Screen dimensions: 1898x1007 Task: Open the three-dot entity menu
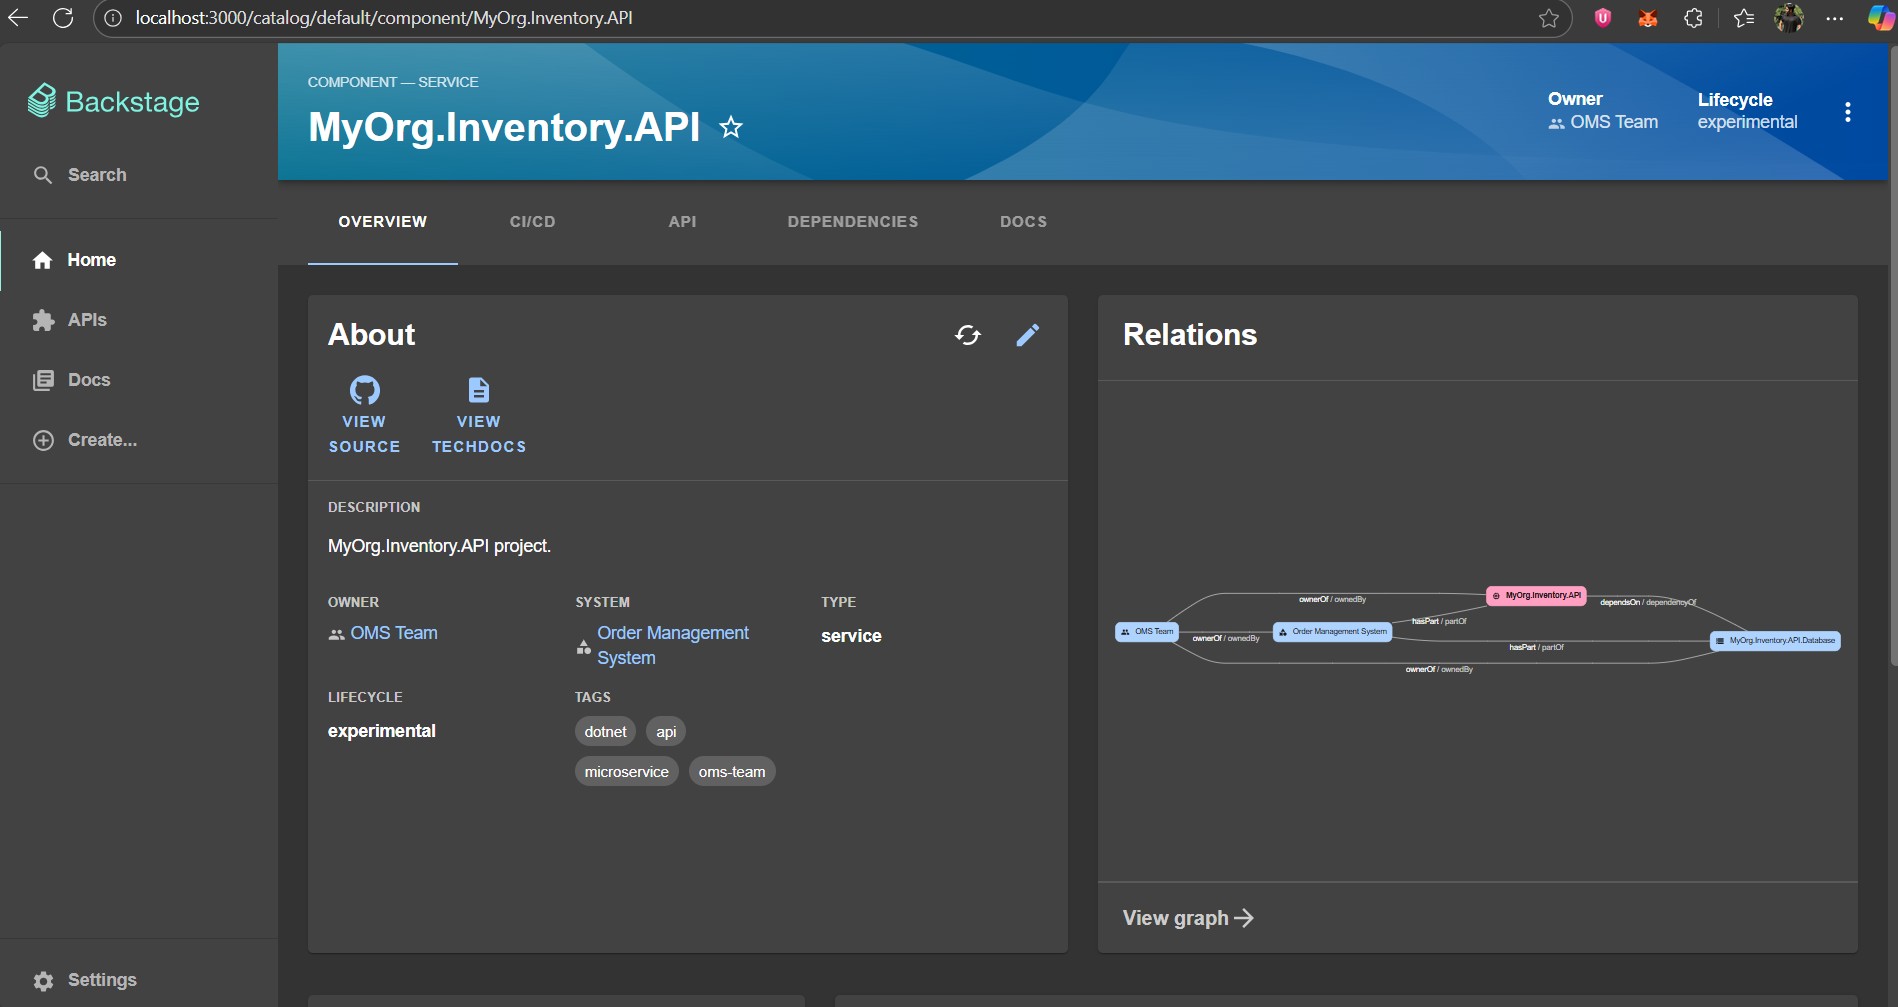tap(1847, 112)
